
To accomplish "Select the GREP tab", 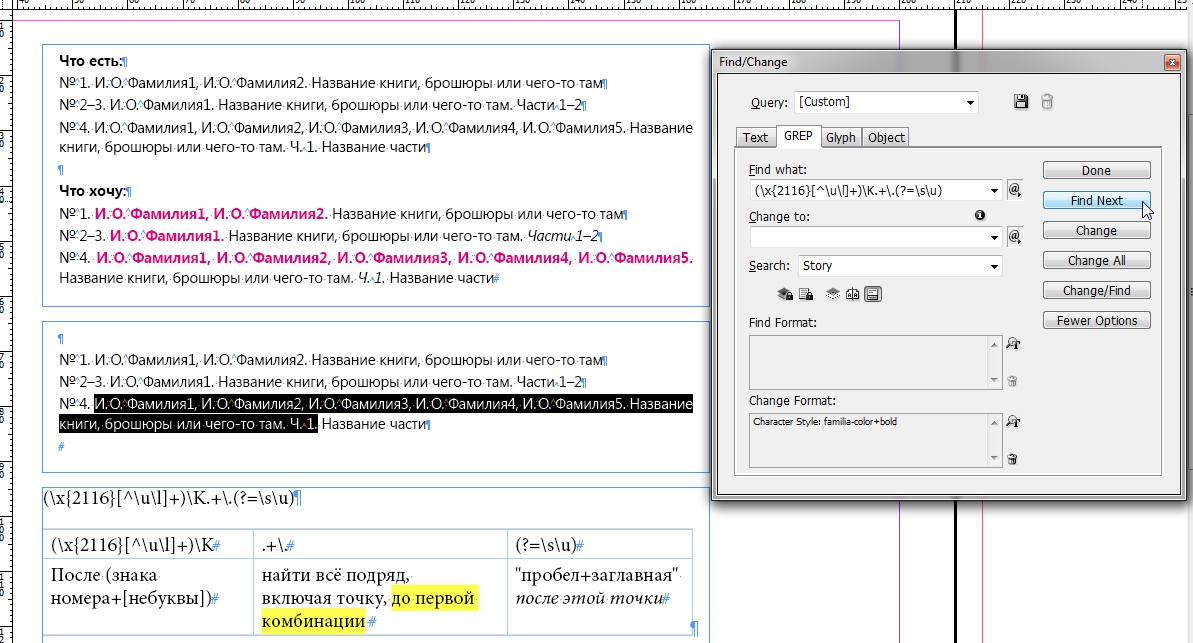I will (x=798, y=136).
